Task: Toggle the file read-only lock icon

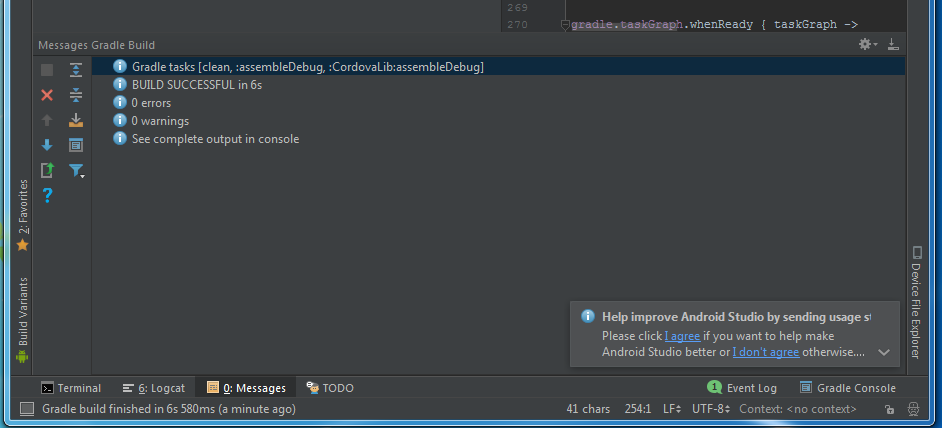Action: pos(889,409)
